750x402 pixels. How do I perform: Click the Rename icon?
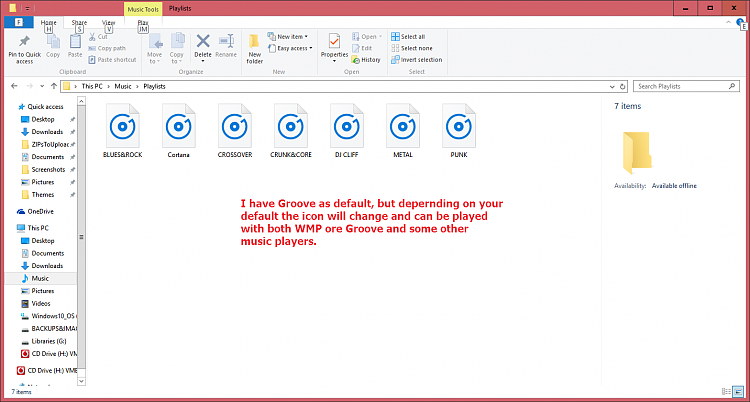[226, 41]
